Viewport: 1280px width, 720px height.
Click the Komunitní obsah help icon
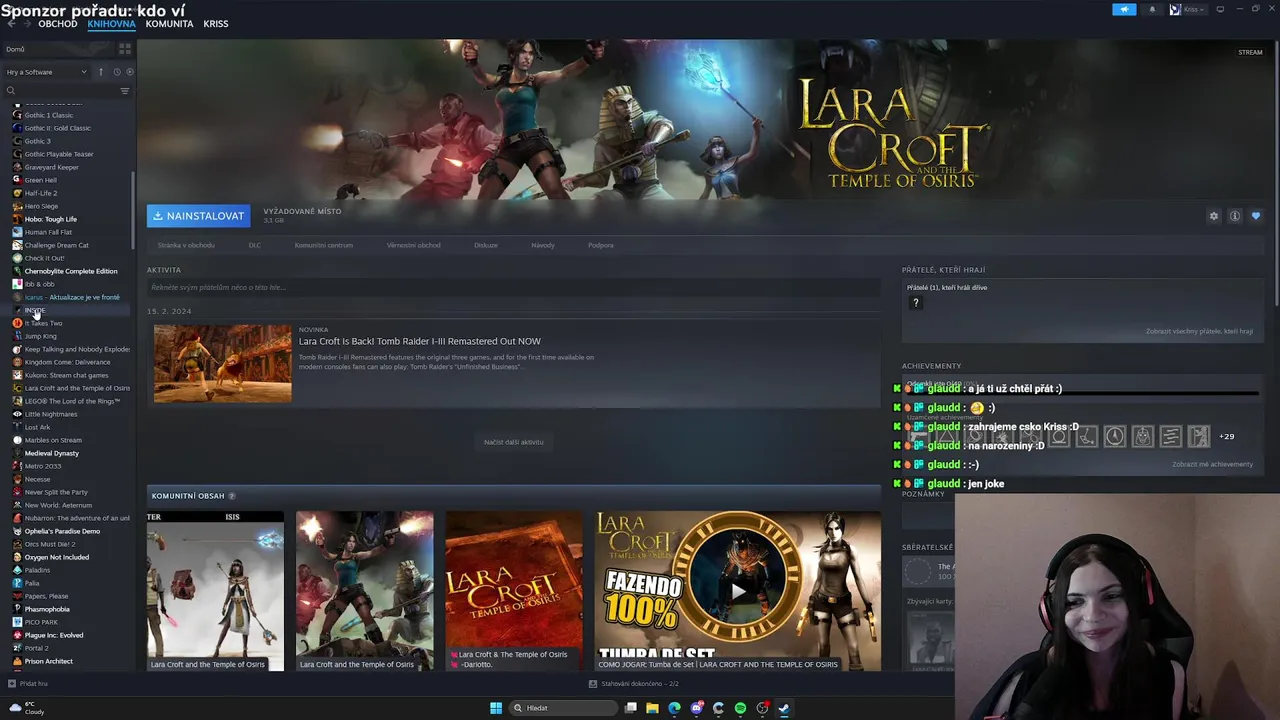(231, 496)
